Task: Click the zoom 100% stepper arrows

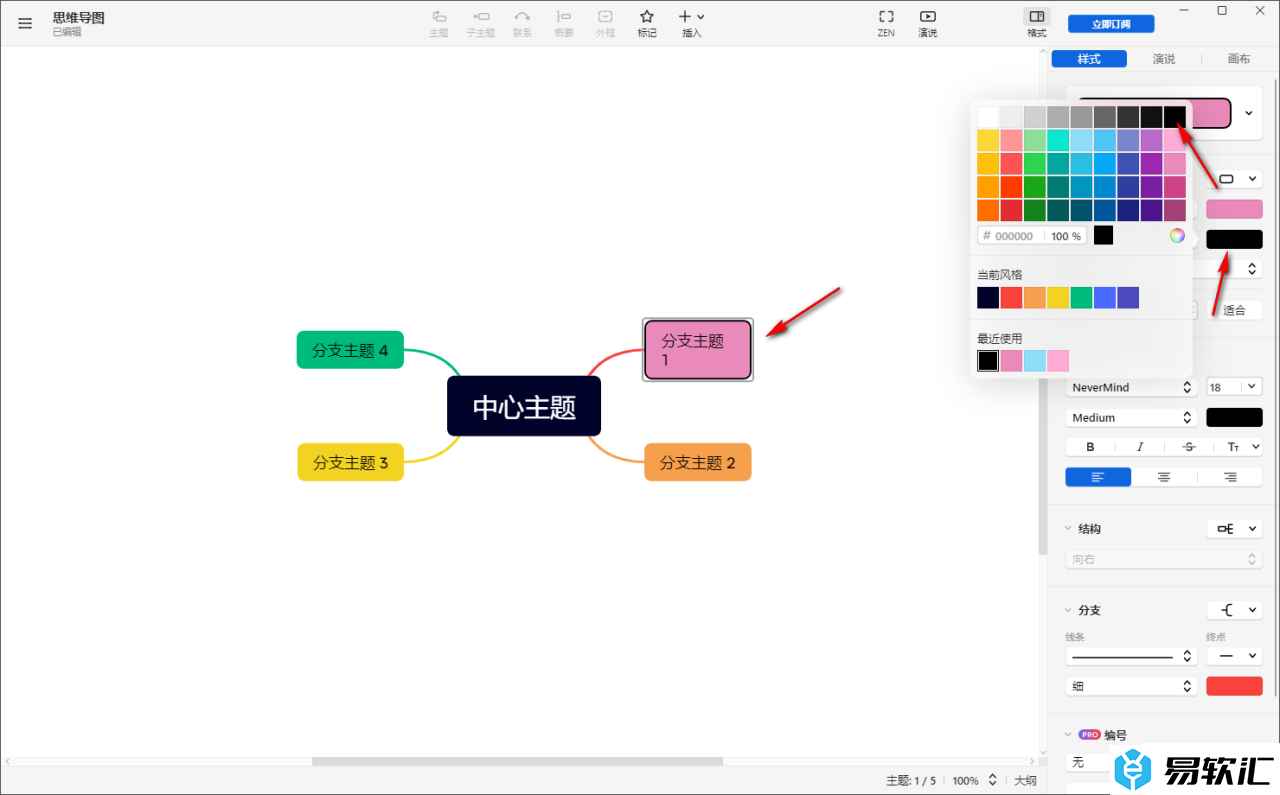Action: (x=992, y=780)
